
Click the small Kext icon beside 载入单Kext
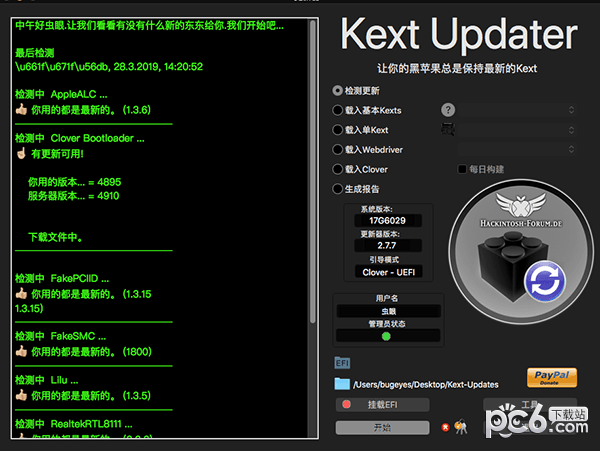click(x=448, y=130)
